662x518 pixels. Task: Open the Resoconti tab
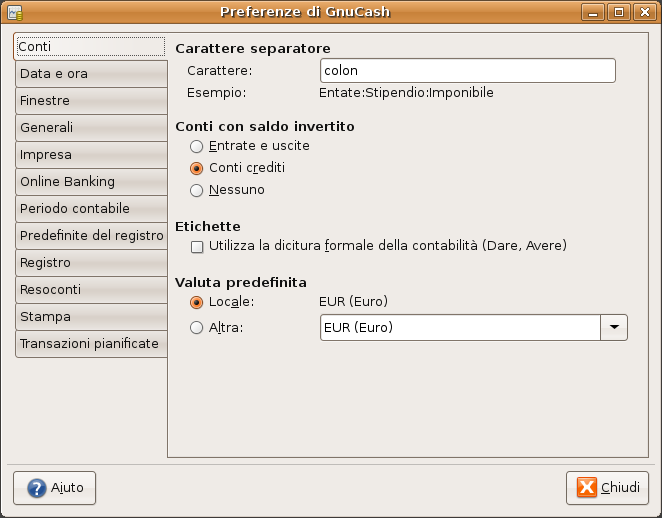tap(91, 290)
